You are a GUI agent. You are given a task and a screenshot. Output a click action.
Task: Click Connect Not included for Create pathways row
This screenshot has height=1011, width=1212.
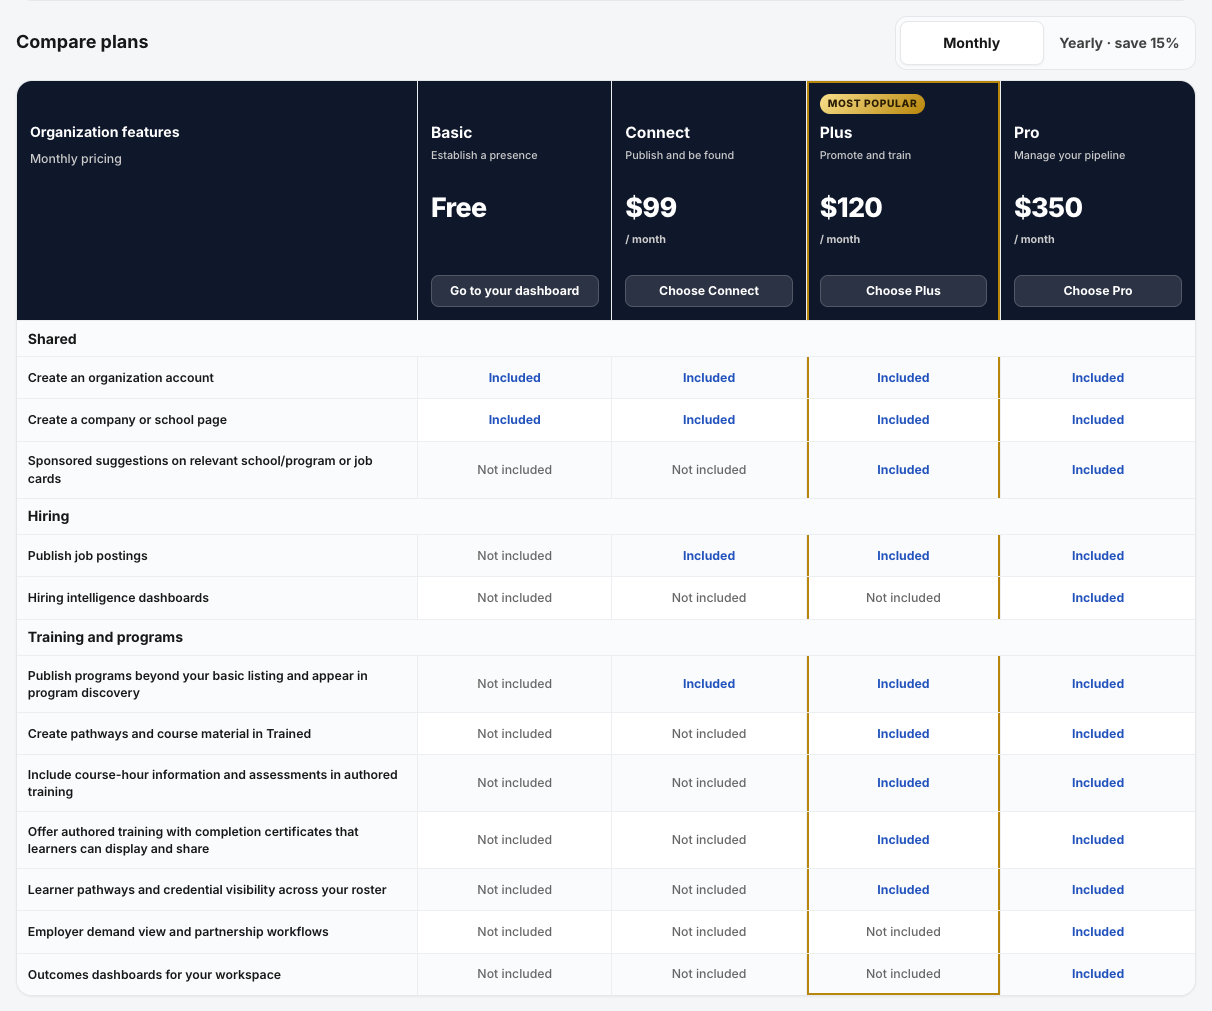pos(709,734)
